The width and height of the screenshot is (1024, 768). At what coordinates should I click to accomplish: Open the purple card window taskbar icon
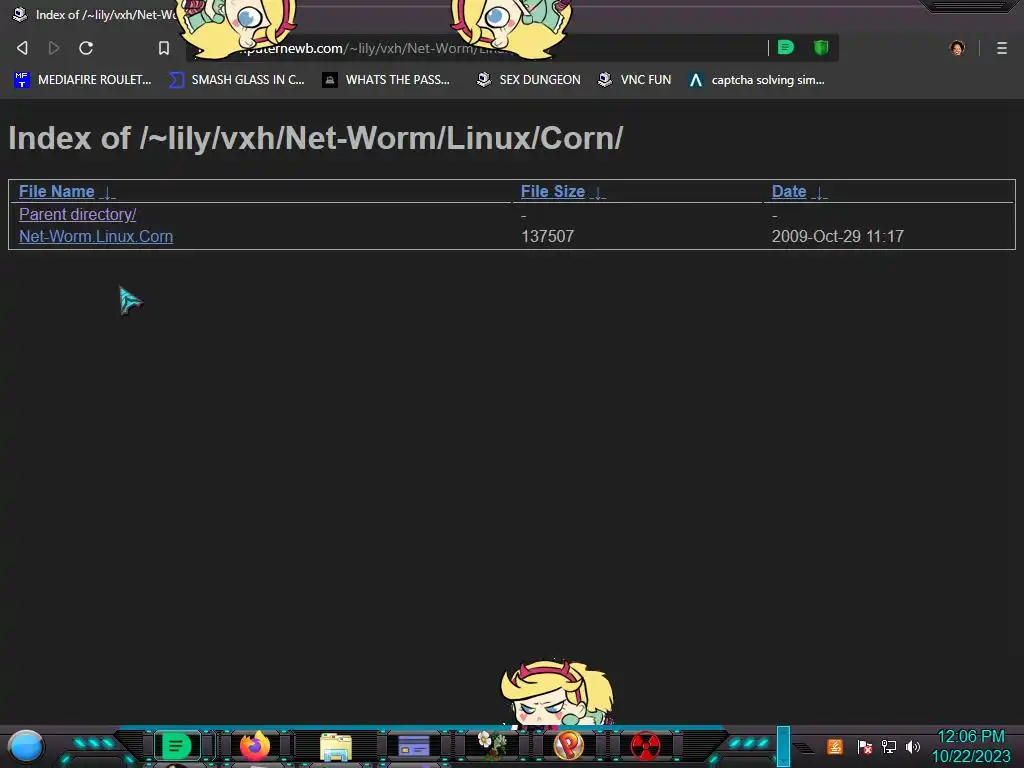tap(413, 746)
